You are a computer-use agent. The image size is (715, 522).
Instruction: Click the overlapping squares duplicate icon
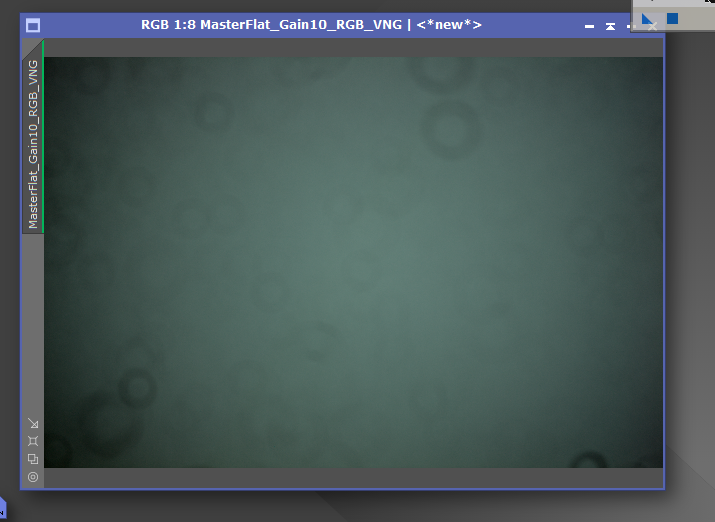click(33, 459)
